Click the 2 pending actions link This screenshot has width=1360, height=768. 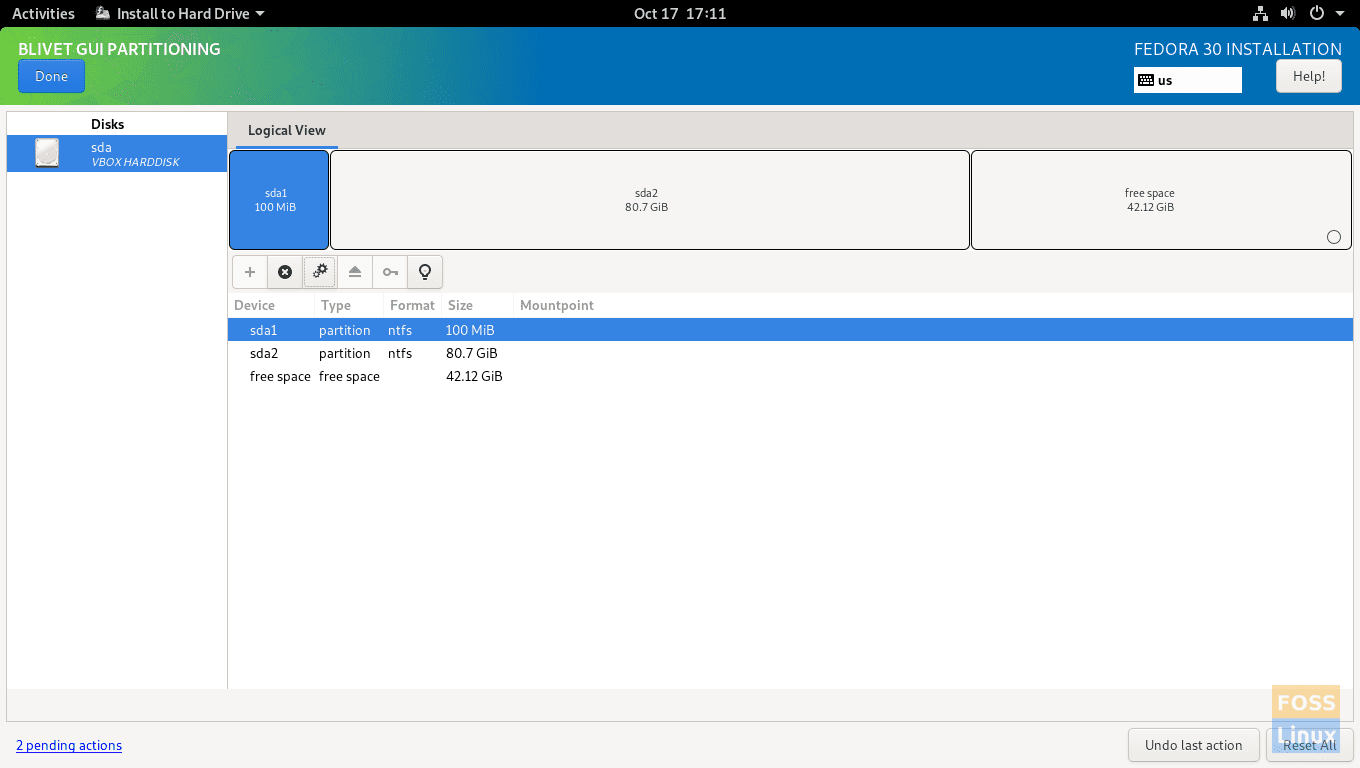[69, 745]
